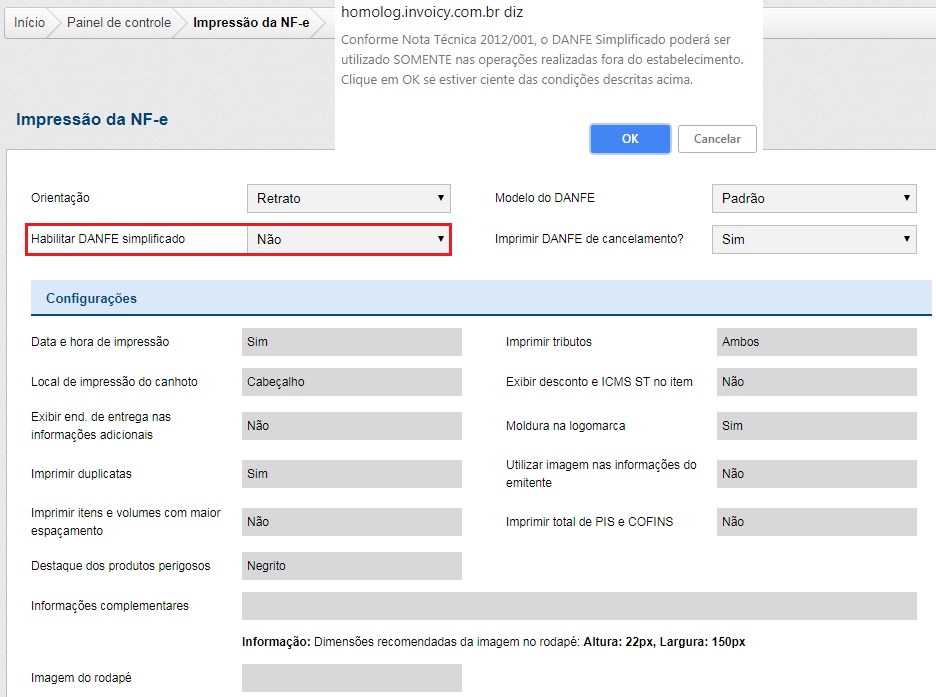Click the Imprimir duplicatas field

tap(351, 474)
